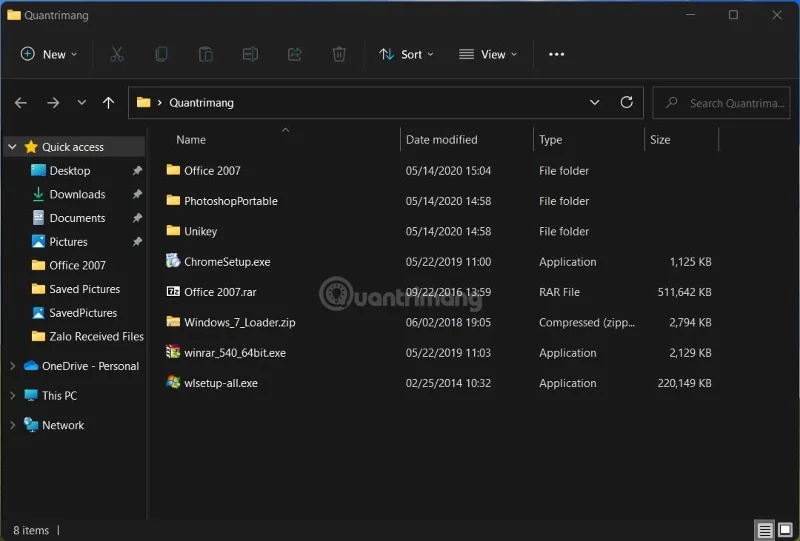Click the wlsetup-all.exe icon
This screenshot has width=800, height=541.
173,382
